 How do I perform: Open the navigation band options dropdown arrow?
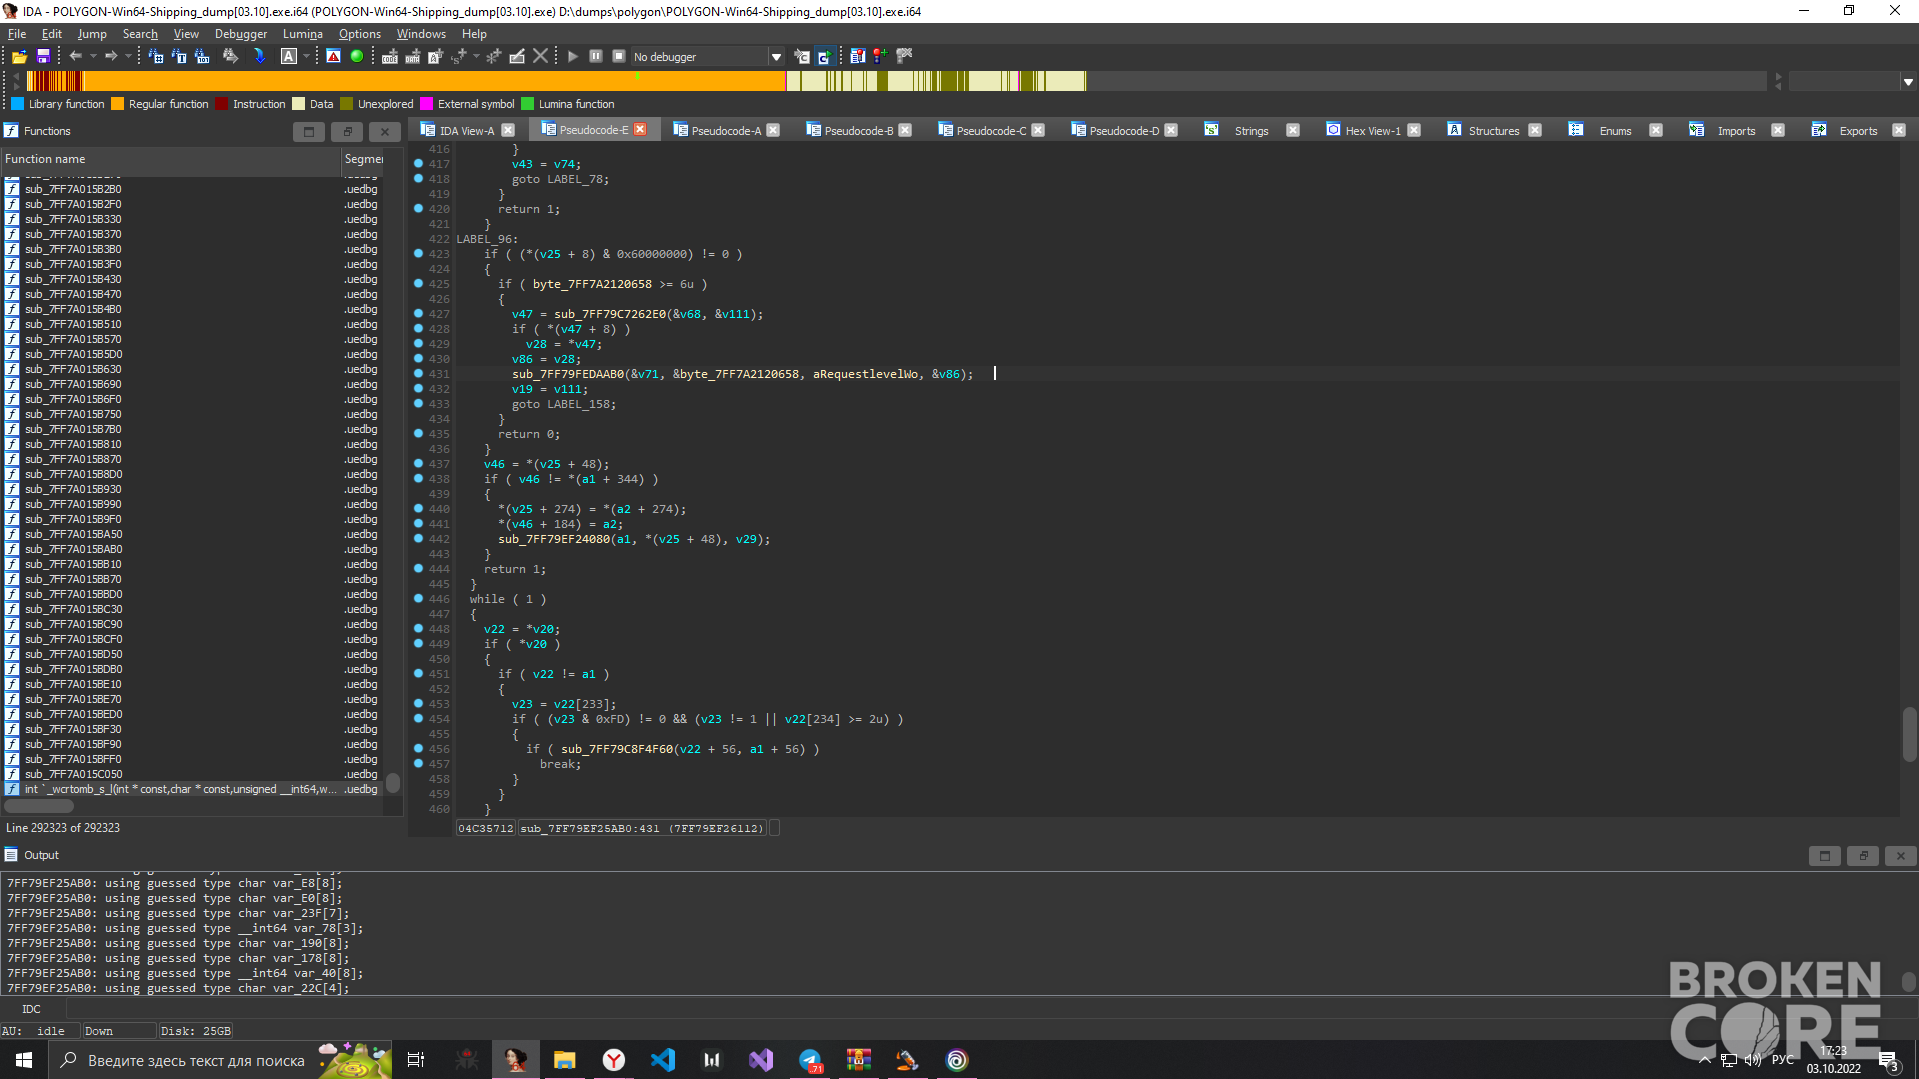point(1908,82)
